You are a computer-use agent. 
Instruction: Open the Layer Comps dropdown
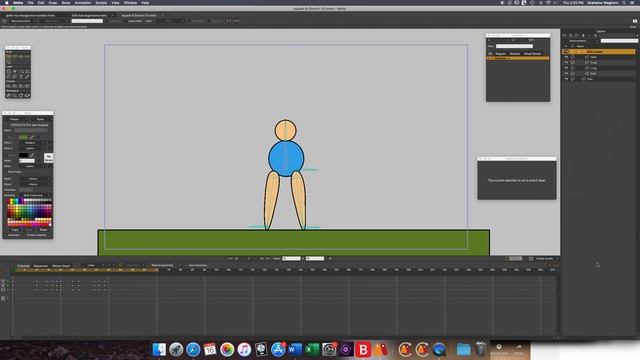[582, 41]
